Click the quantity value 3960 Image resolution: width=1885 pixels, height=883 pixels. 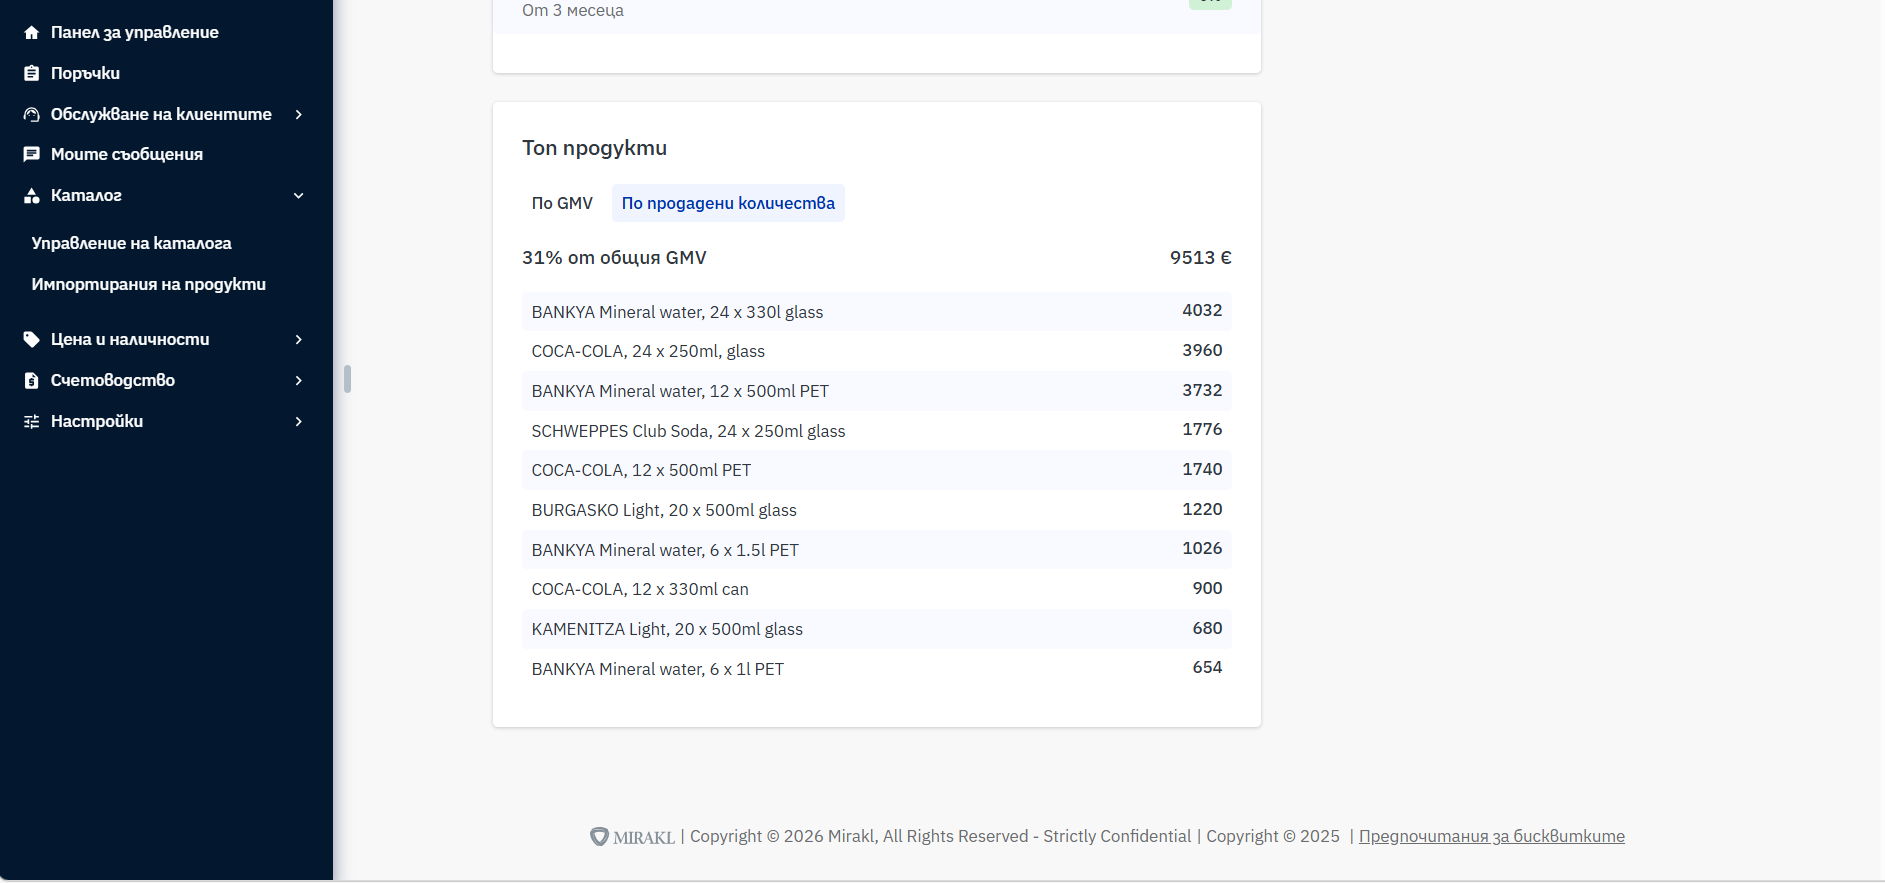click(1202, 350)
